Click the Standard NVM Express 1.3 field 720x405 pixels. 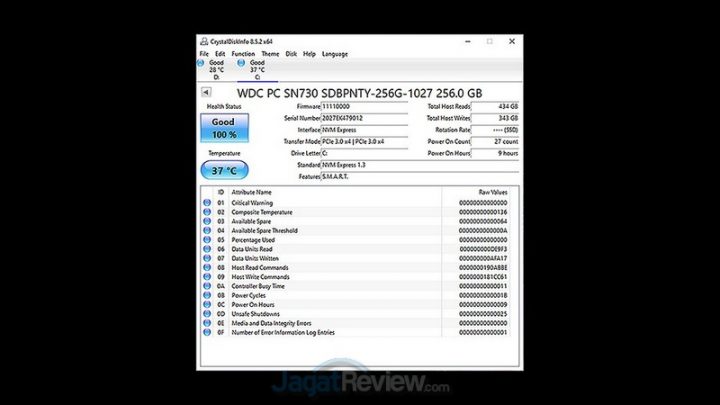(x=420, y=165)
